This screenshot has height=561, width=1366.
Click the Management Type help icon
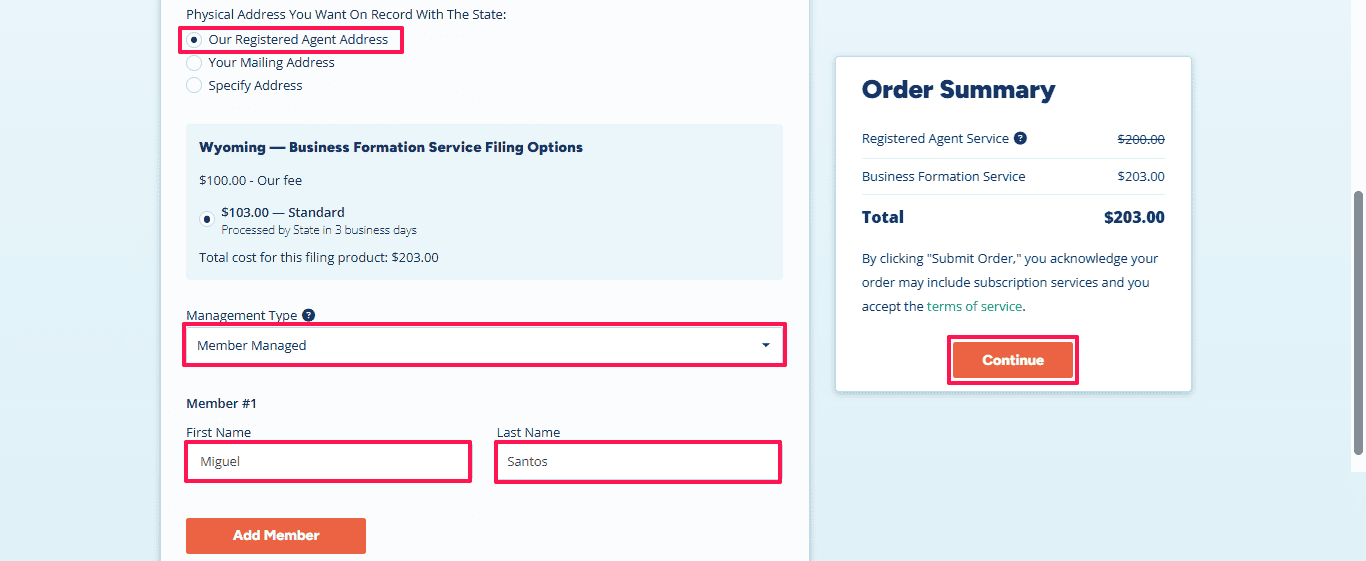(308, 315)
